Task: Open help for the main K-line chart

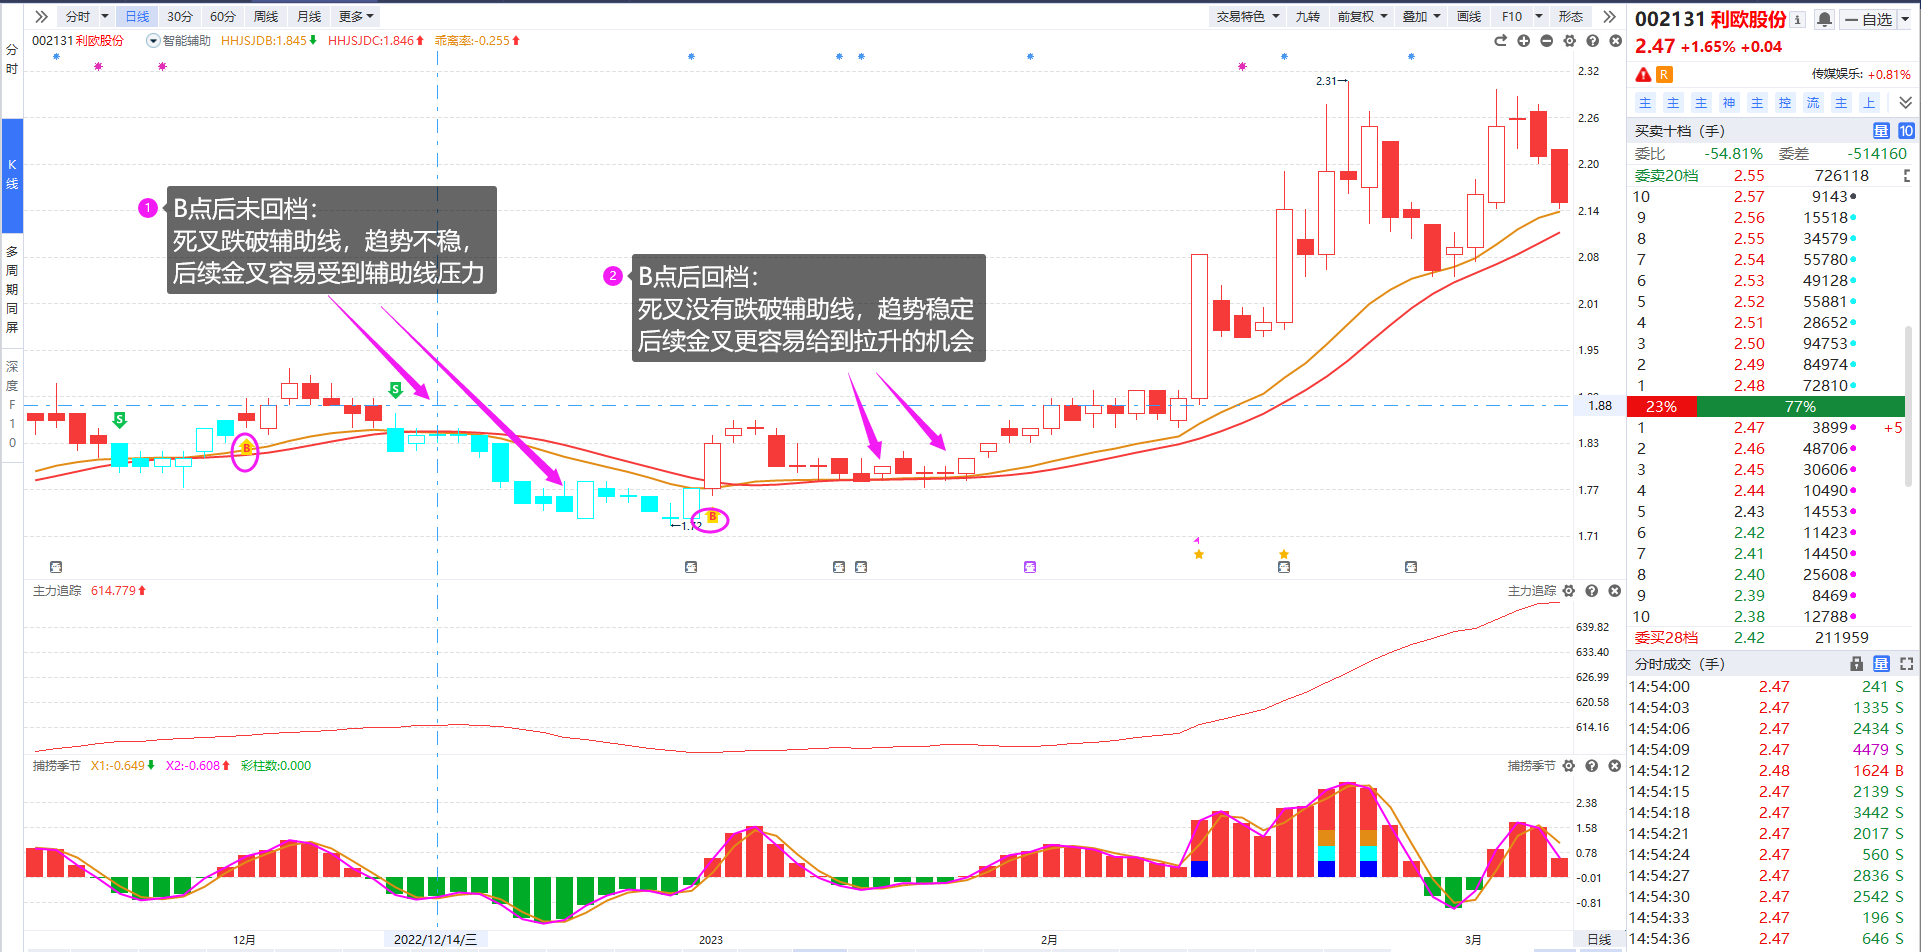Action: (x=1592, y=41)
